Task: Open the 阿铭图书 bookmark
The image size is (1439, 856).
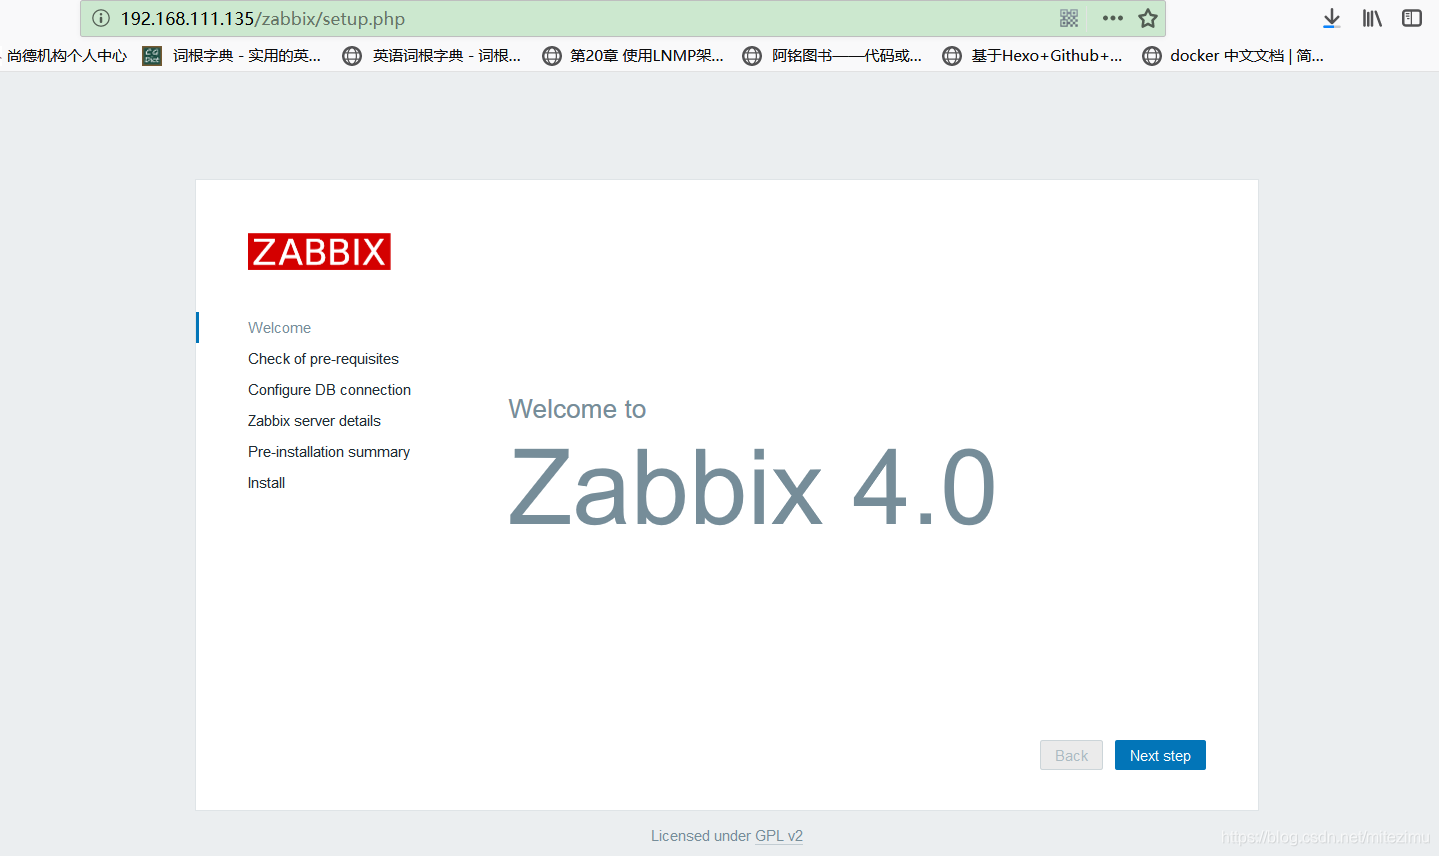Action: pos(847,56)
